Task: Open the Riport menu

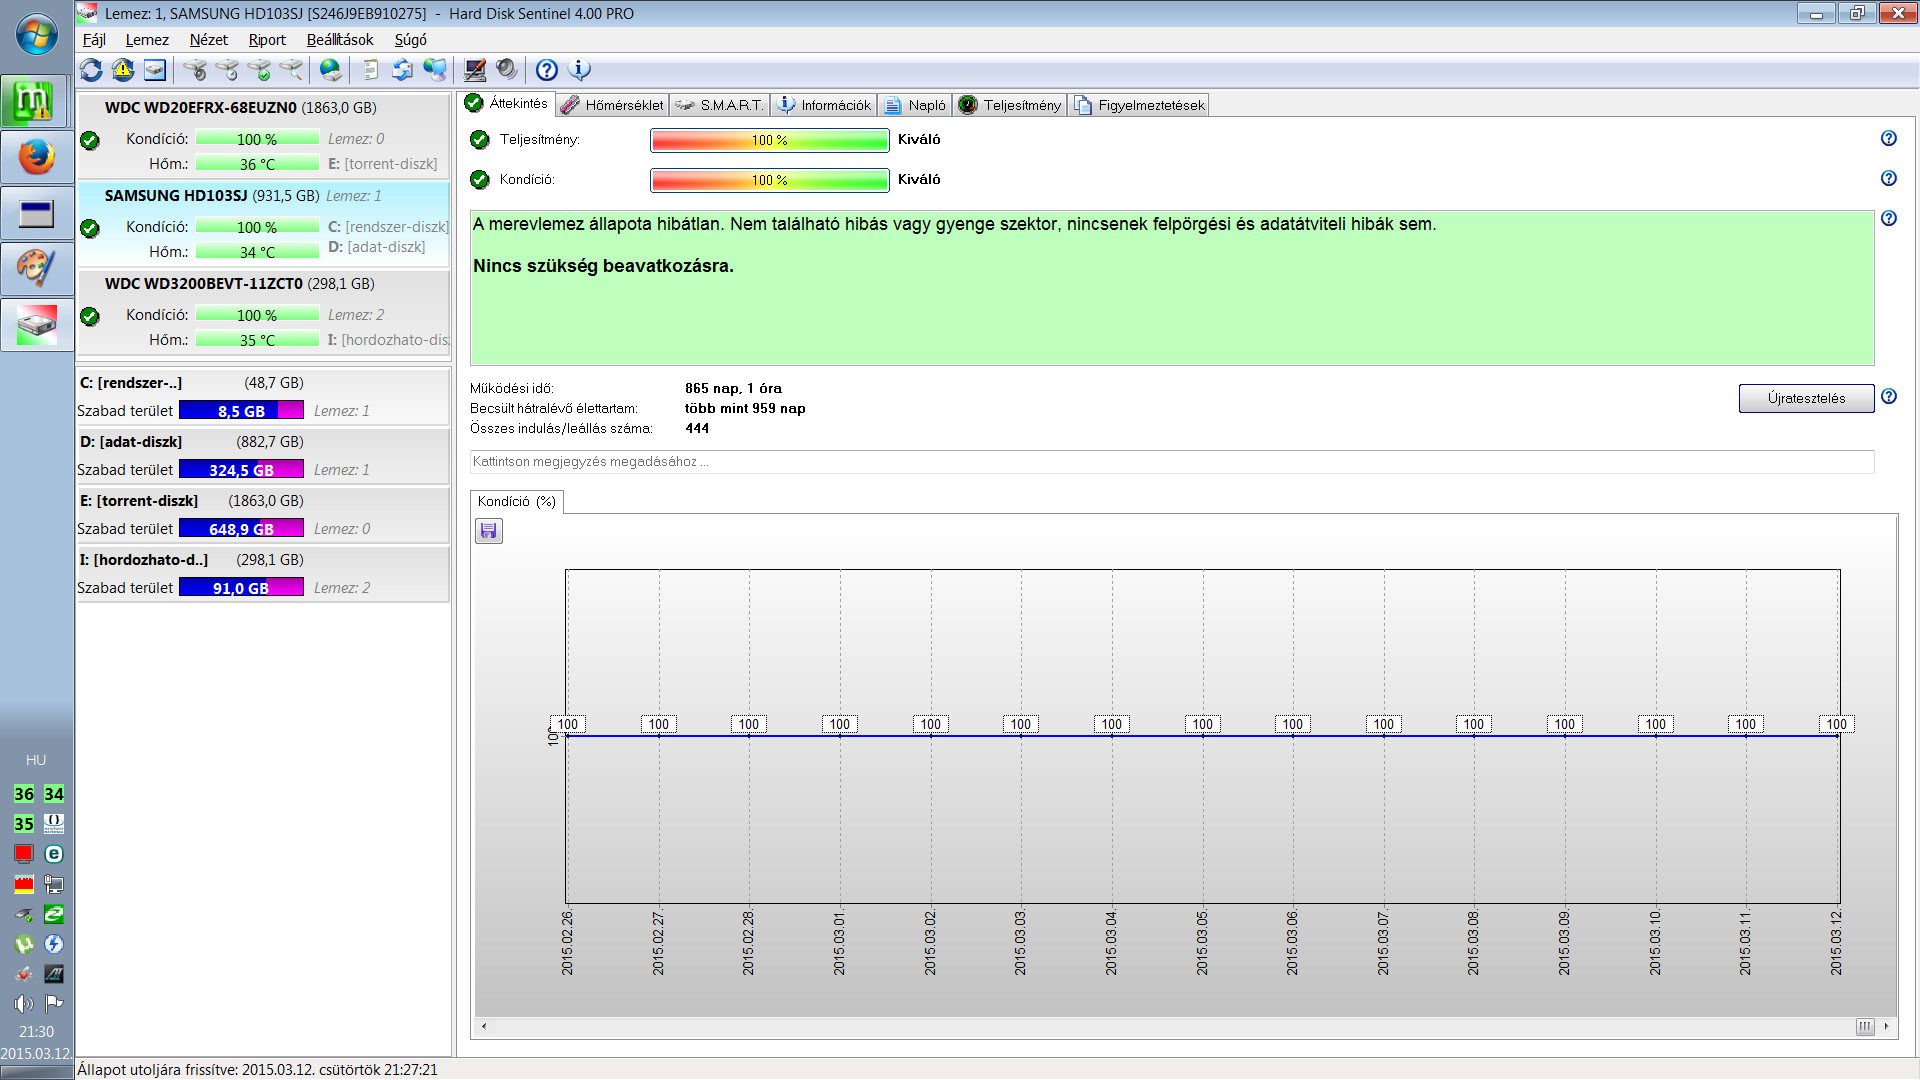Action: (267, 40)
